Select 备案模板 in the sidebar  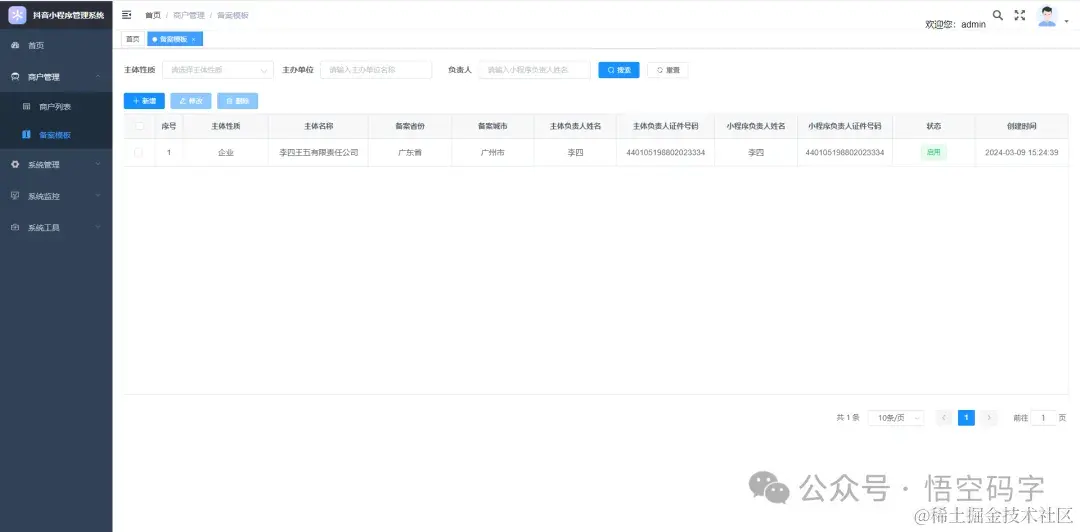coord(56,135)
